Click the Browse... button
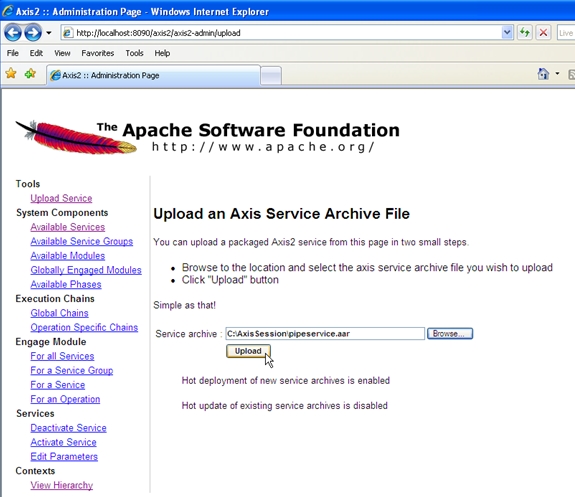Image resolution: width=575 pixels, height=497 pixels. (x=450, y=334)
